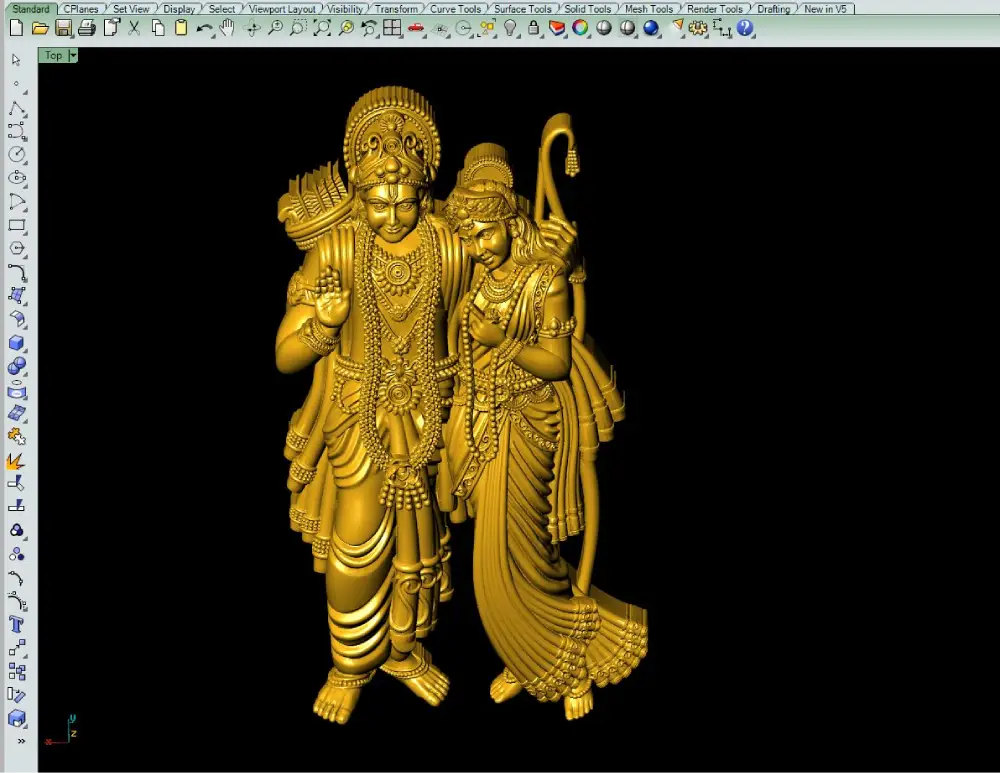Screen dimensions: 1000x773
Task: Open the object snap circle icon
Action: point(464,28)
